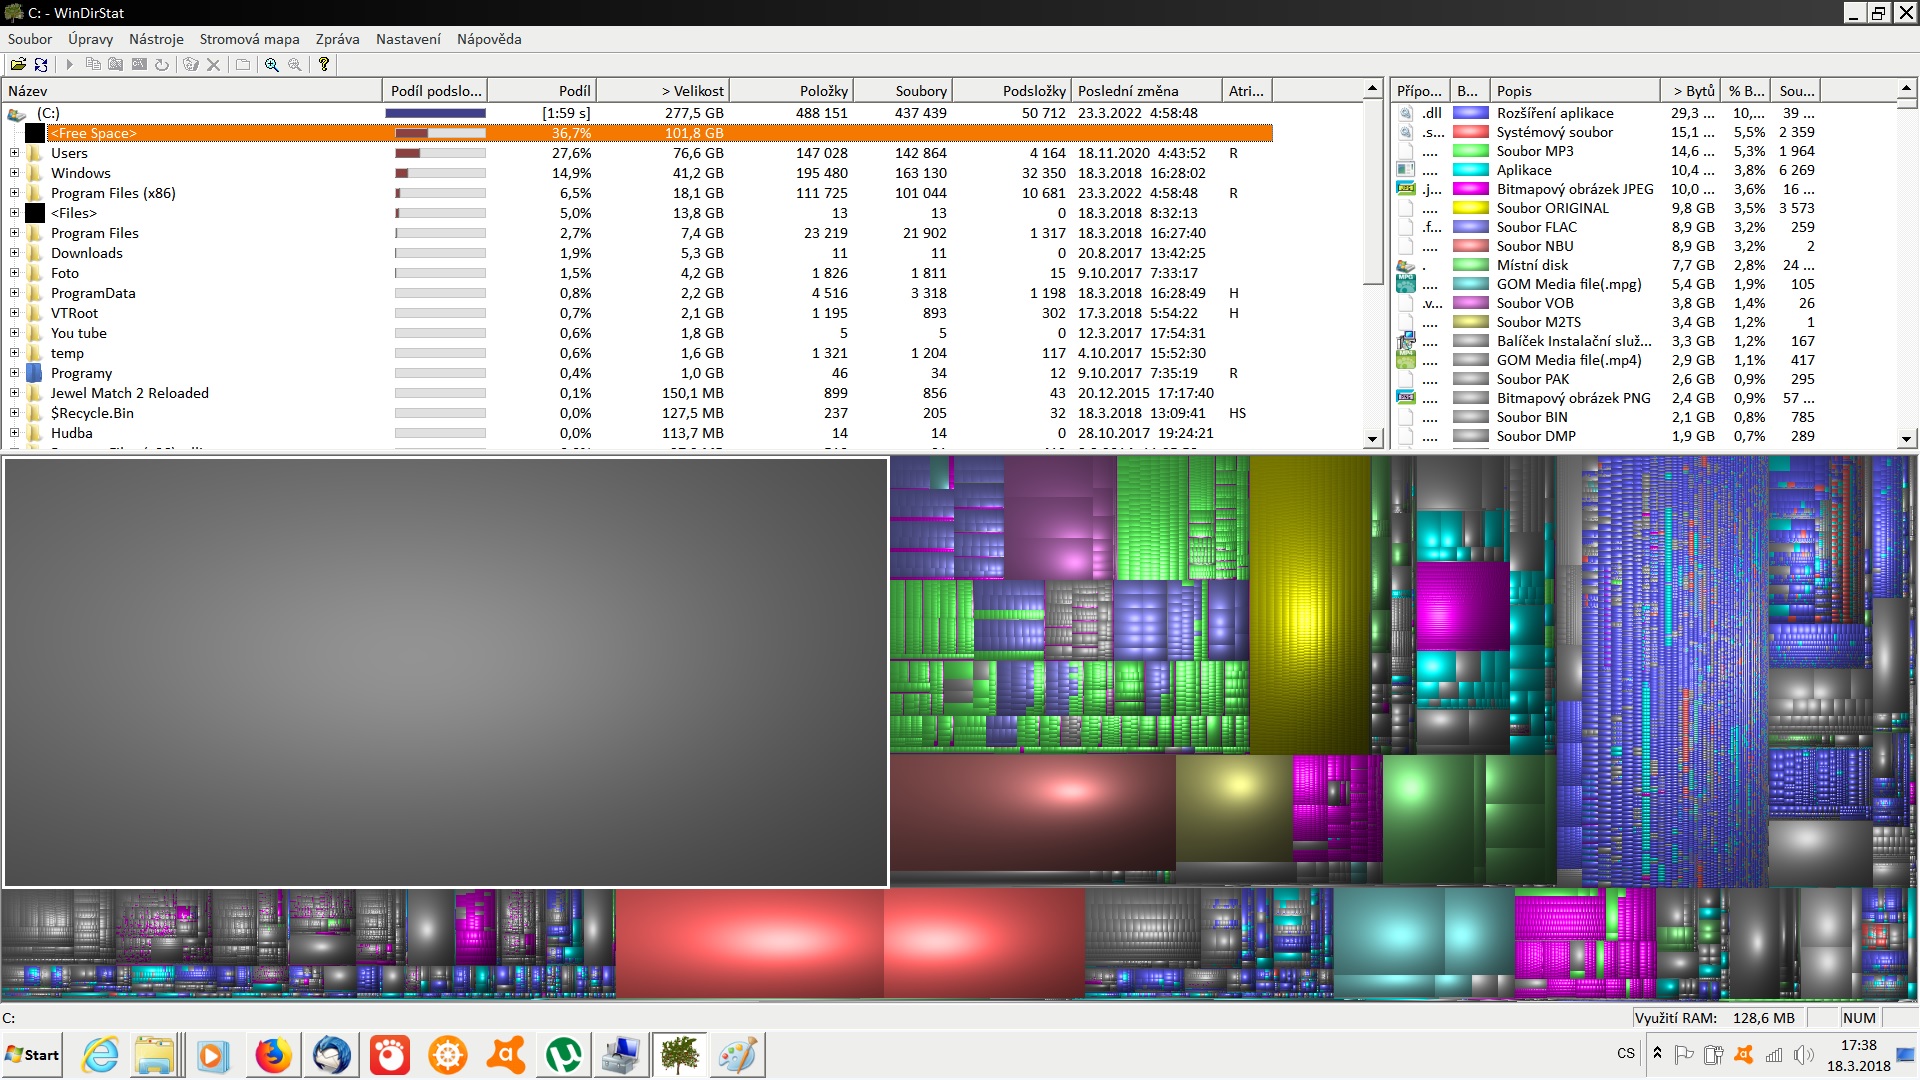The image size is (1920, 1080).
Task: Expand the Program Files (x86) node
Action: point(14,193)
